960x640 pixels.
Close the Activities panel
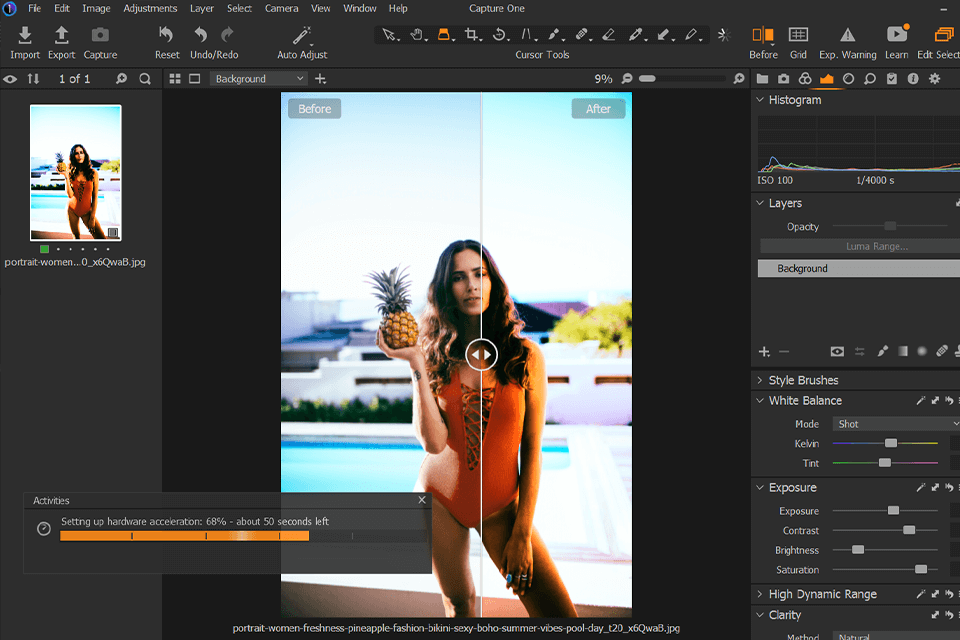[422, 500]
